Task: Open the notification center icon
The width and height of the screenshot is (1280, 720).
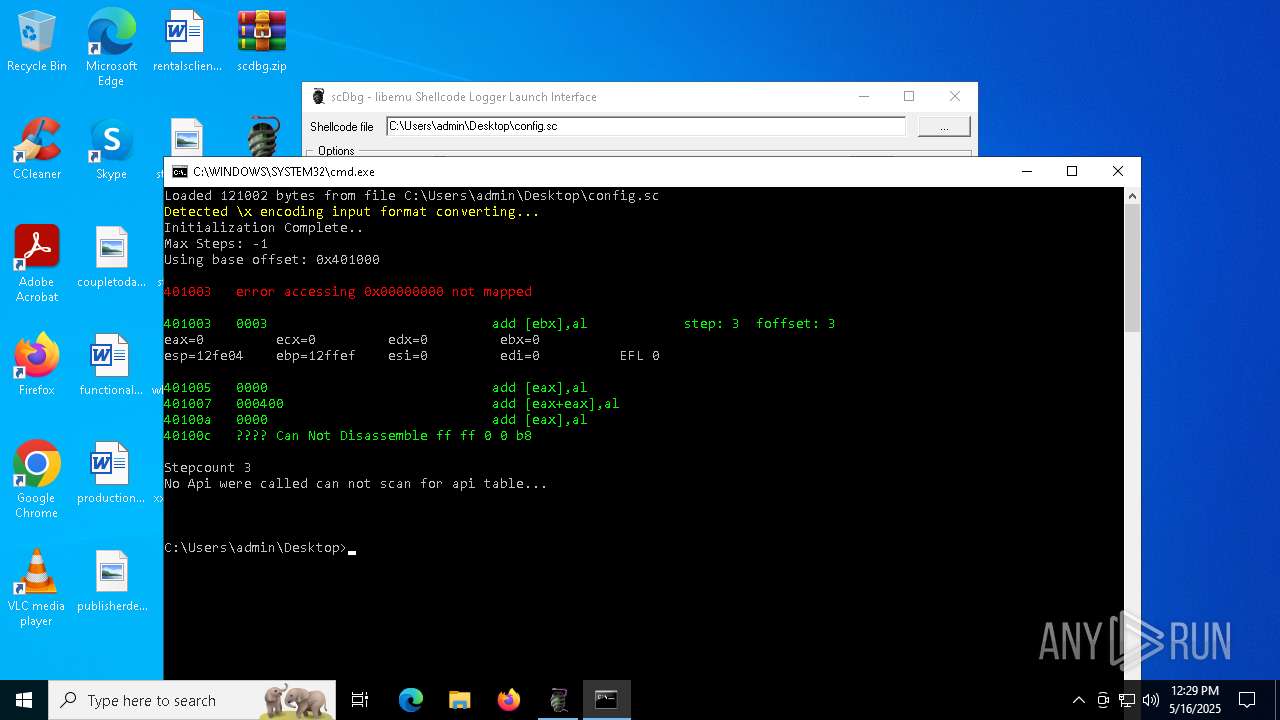Action: [x=1247, y=700]
